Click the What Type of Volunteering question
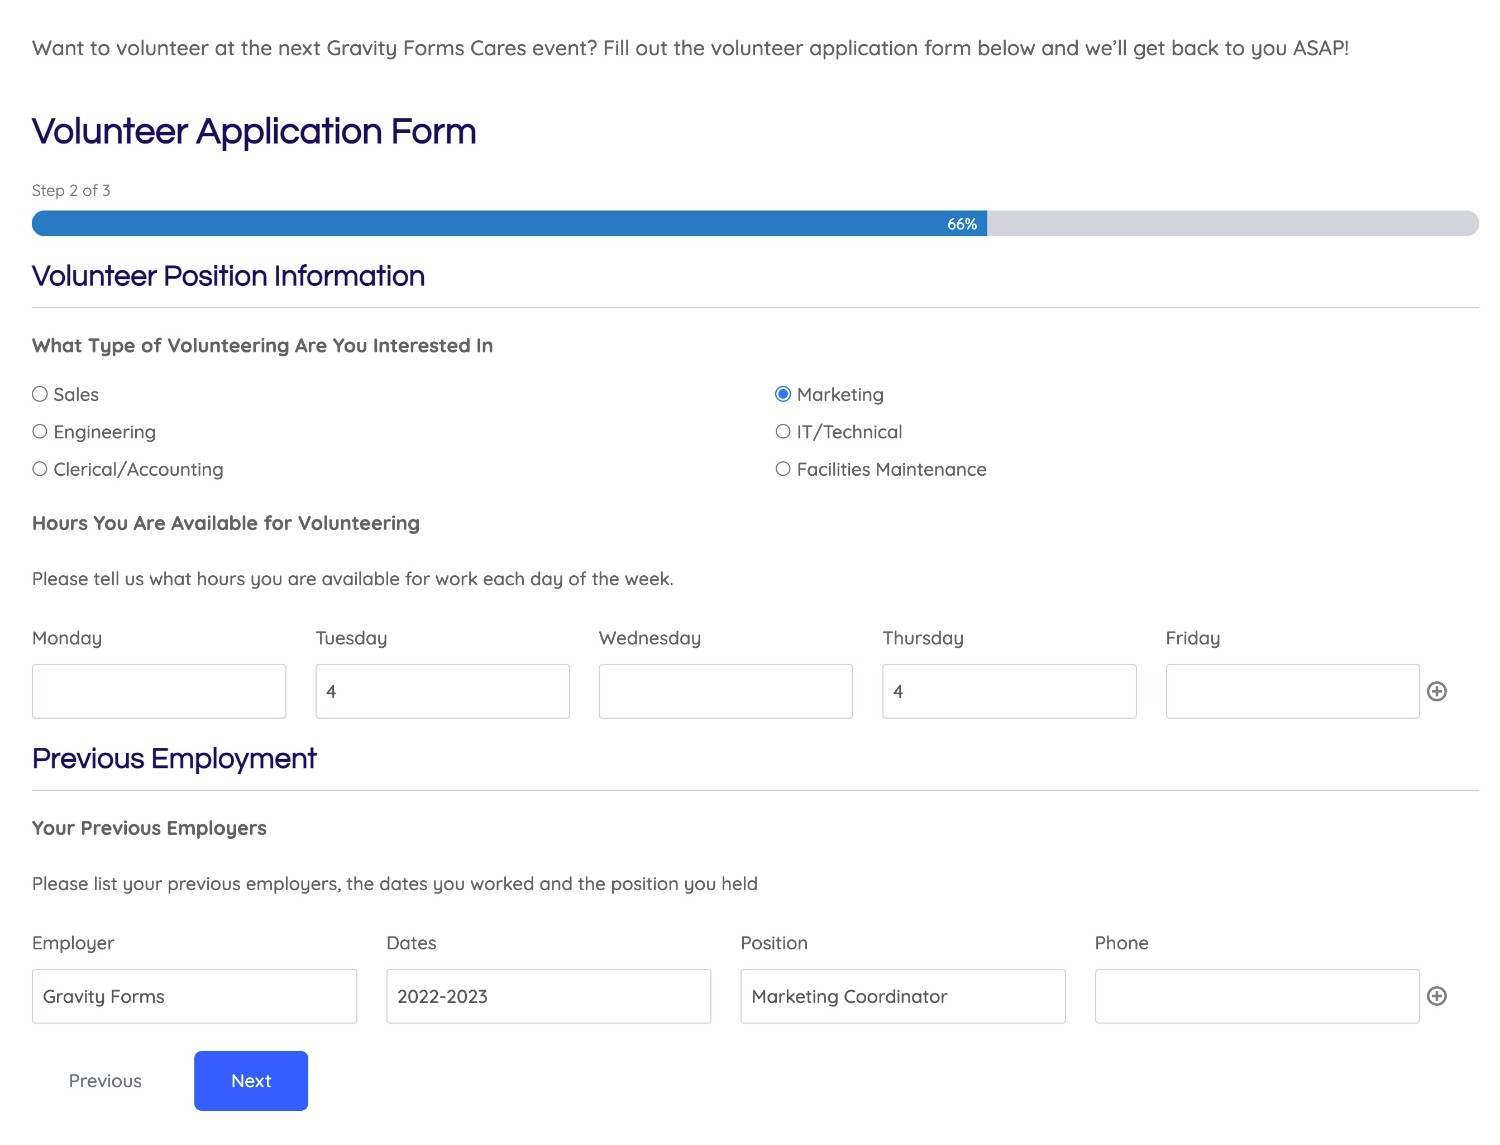Screen dimensions: 1500x1145 [262, 345]
